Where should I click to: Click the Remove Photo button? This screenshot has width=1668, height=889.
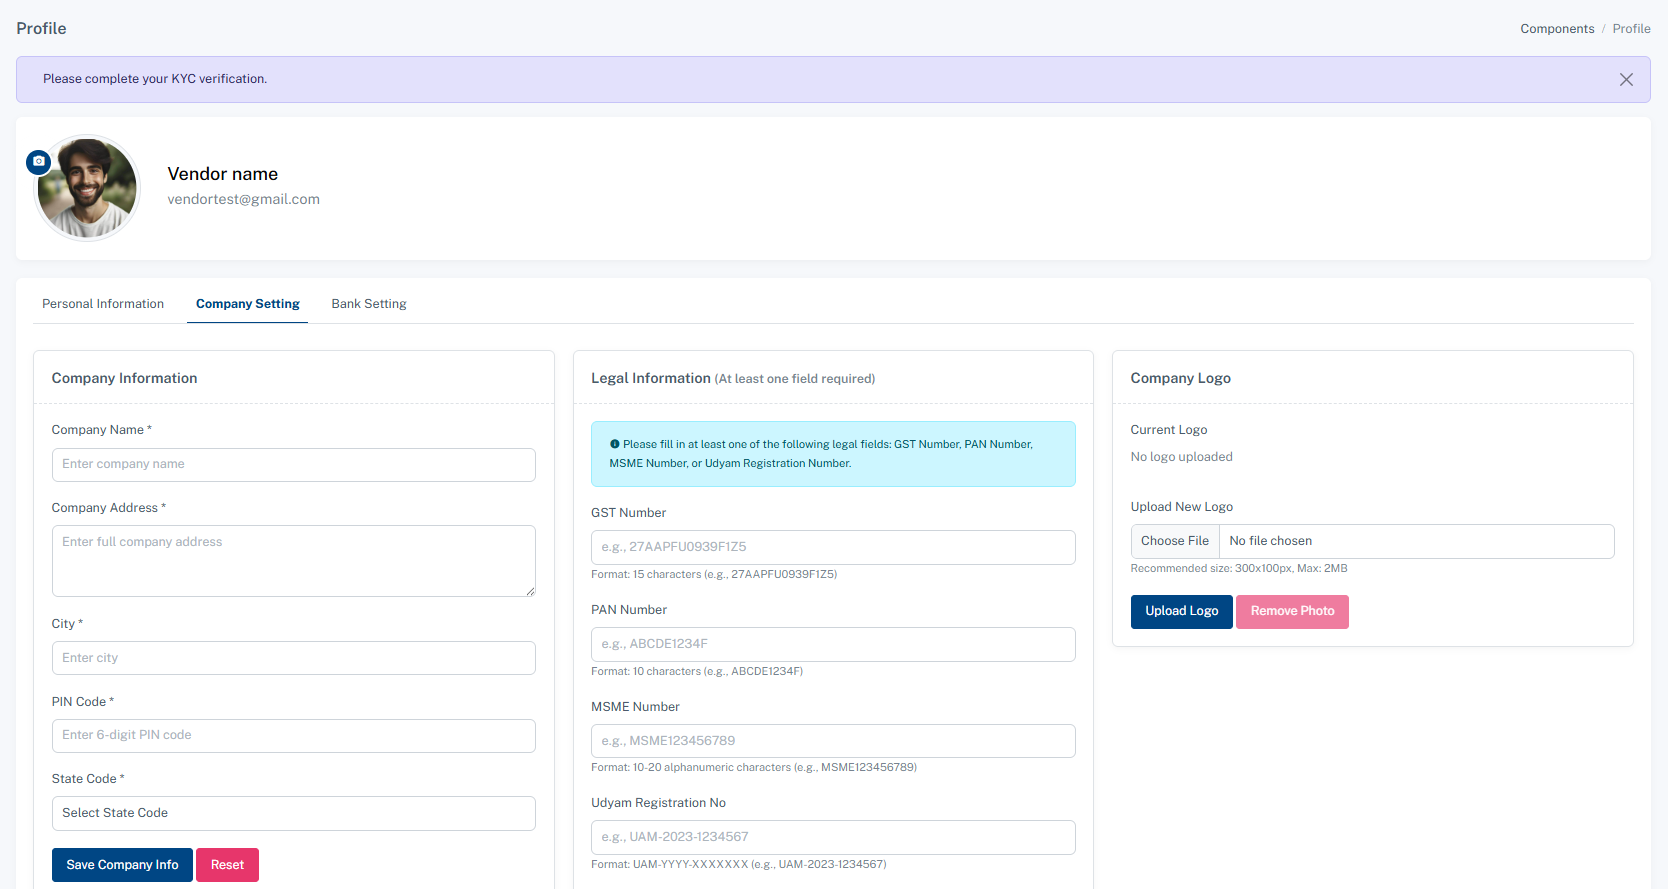tap(1292, 611)
